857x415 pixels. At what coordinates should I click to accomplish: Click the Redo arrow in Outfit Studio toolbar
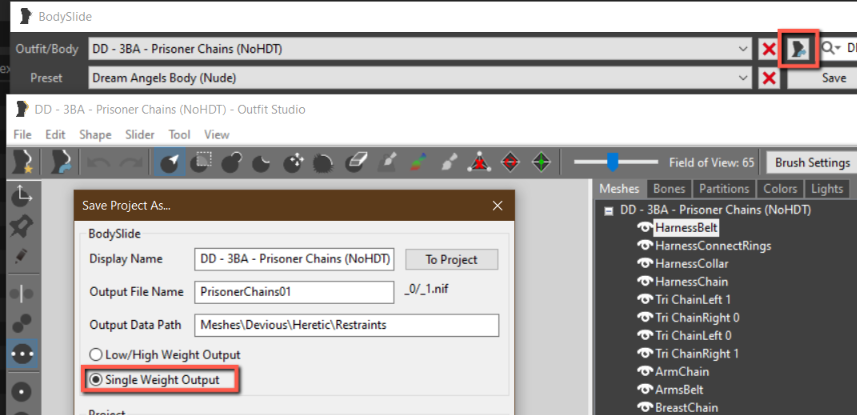[130, 162]
